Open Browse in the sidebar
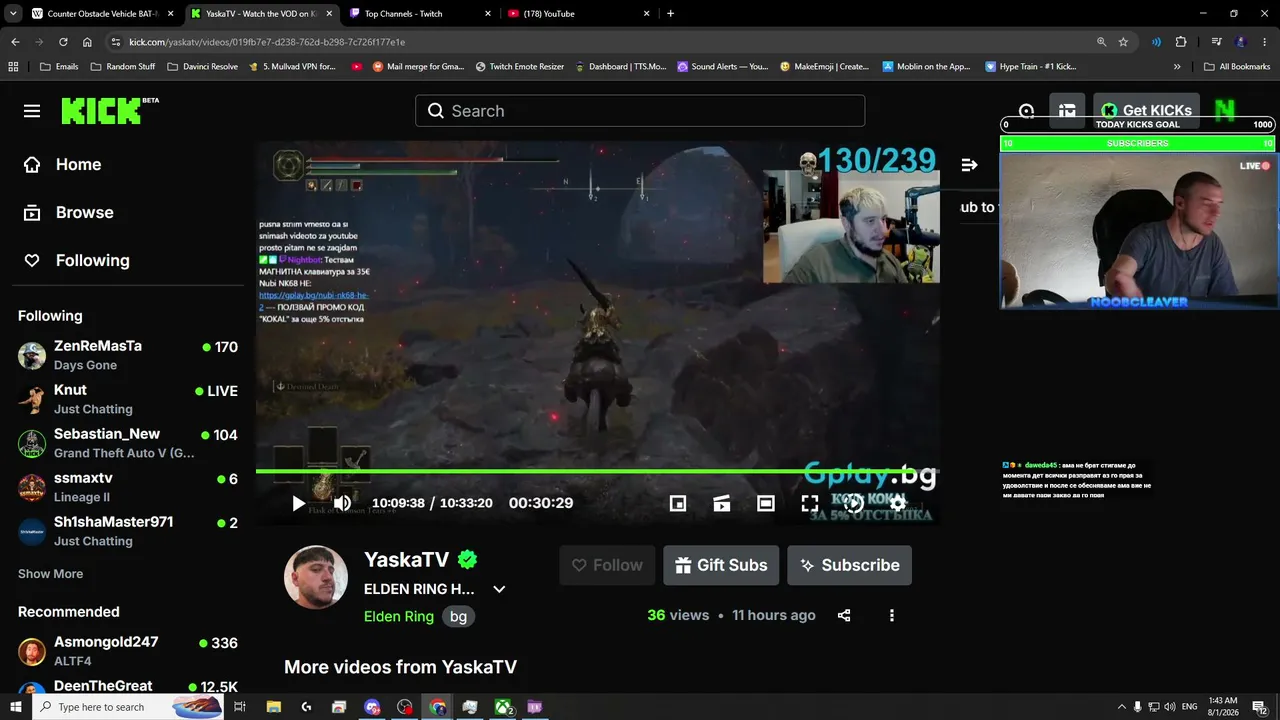Image resolution: width=1280 pixels, height=720 pixels. pos(69,212)
